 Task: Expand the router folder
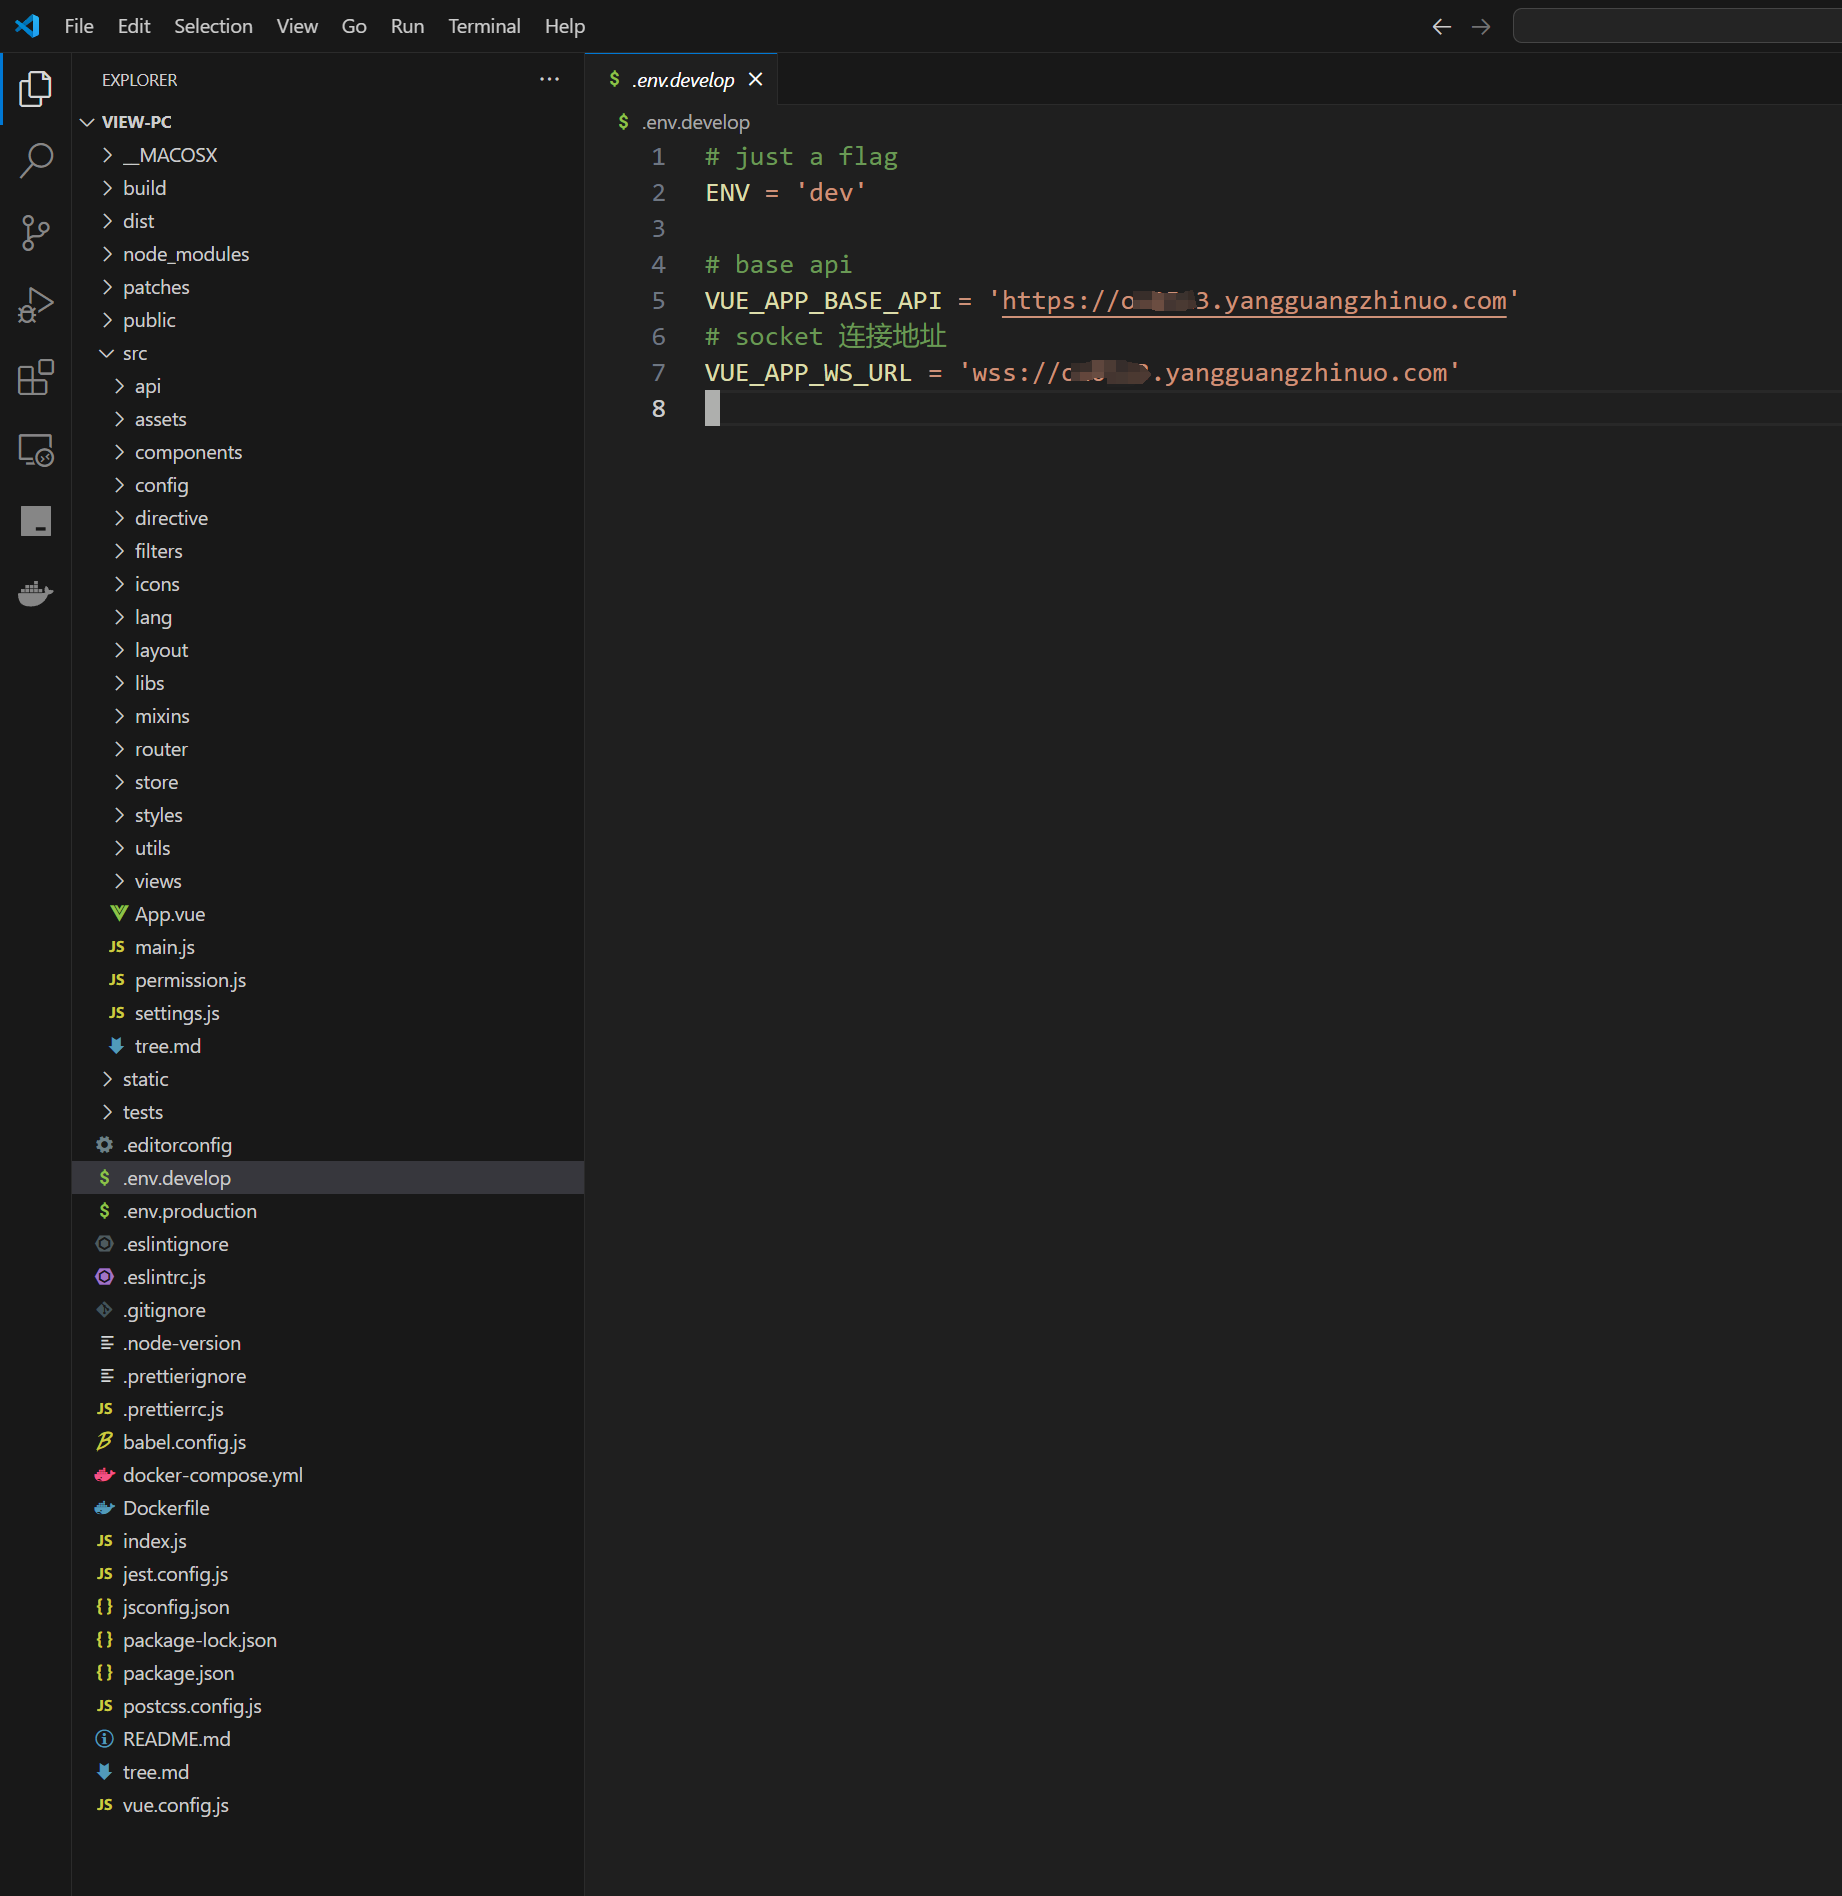tap(119, 749)
